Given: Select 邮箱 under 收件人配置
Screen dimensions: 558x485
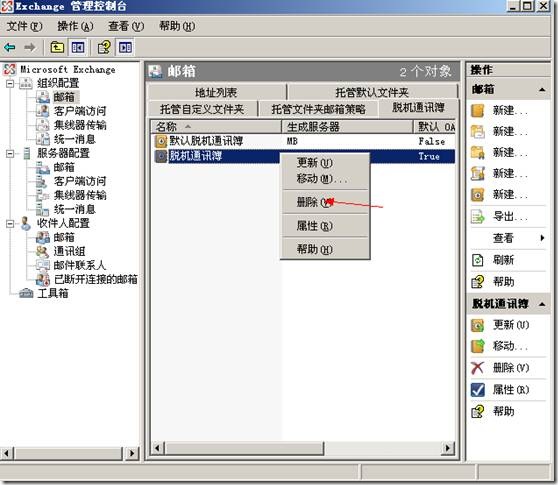Looking at the screenshot, I should (64, 237).
